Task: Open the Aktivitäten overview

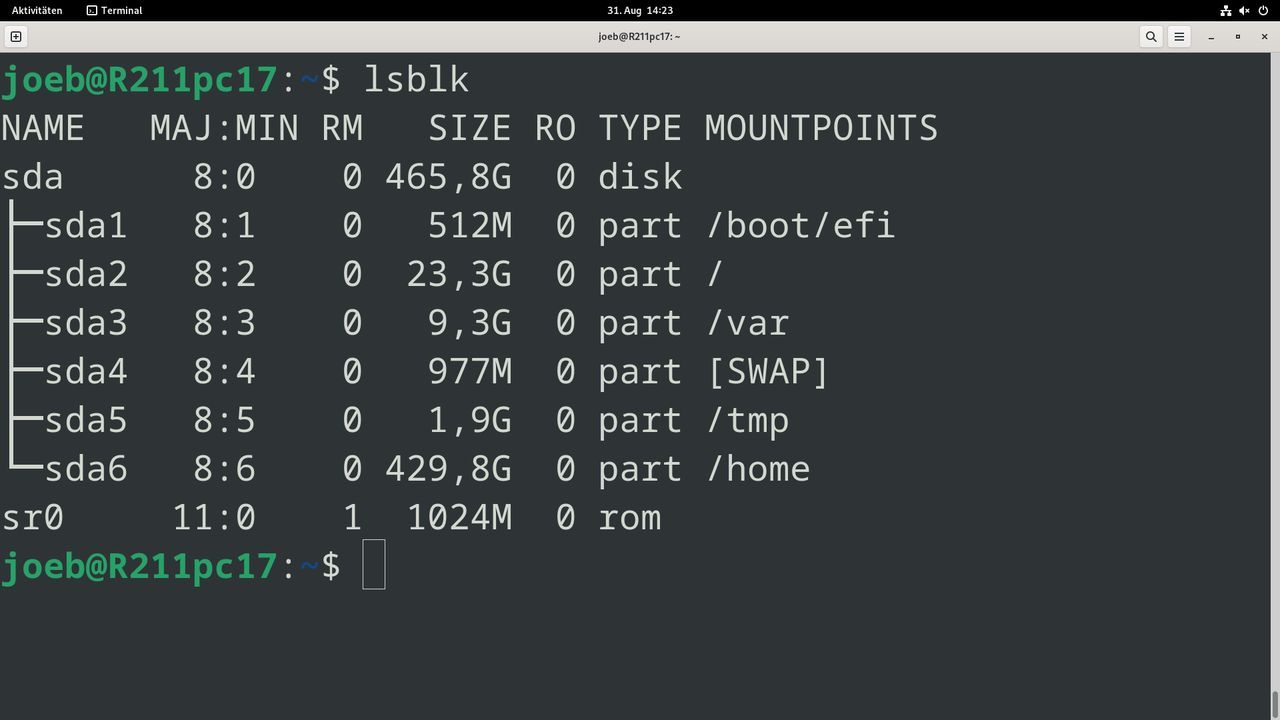Action: tap(37, 10)
